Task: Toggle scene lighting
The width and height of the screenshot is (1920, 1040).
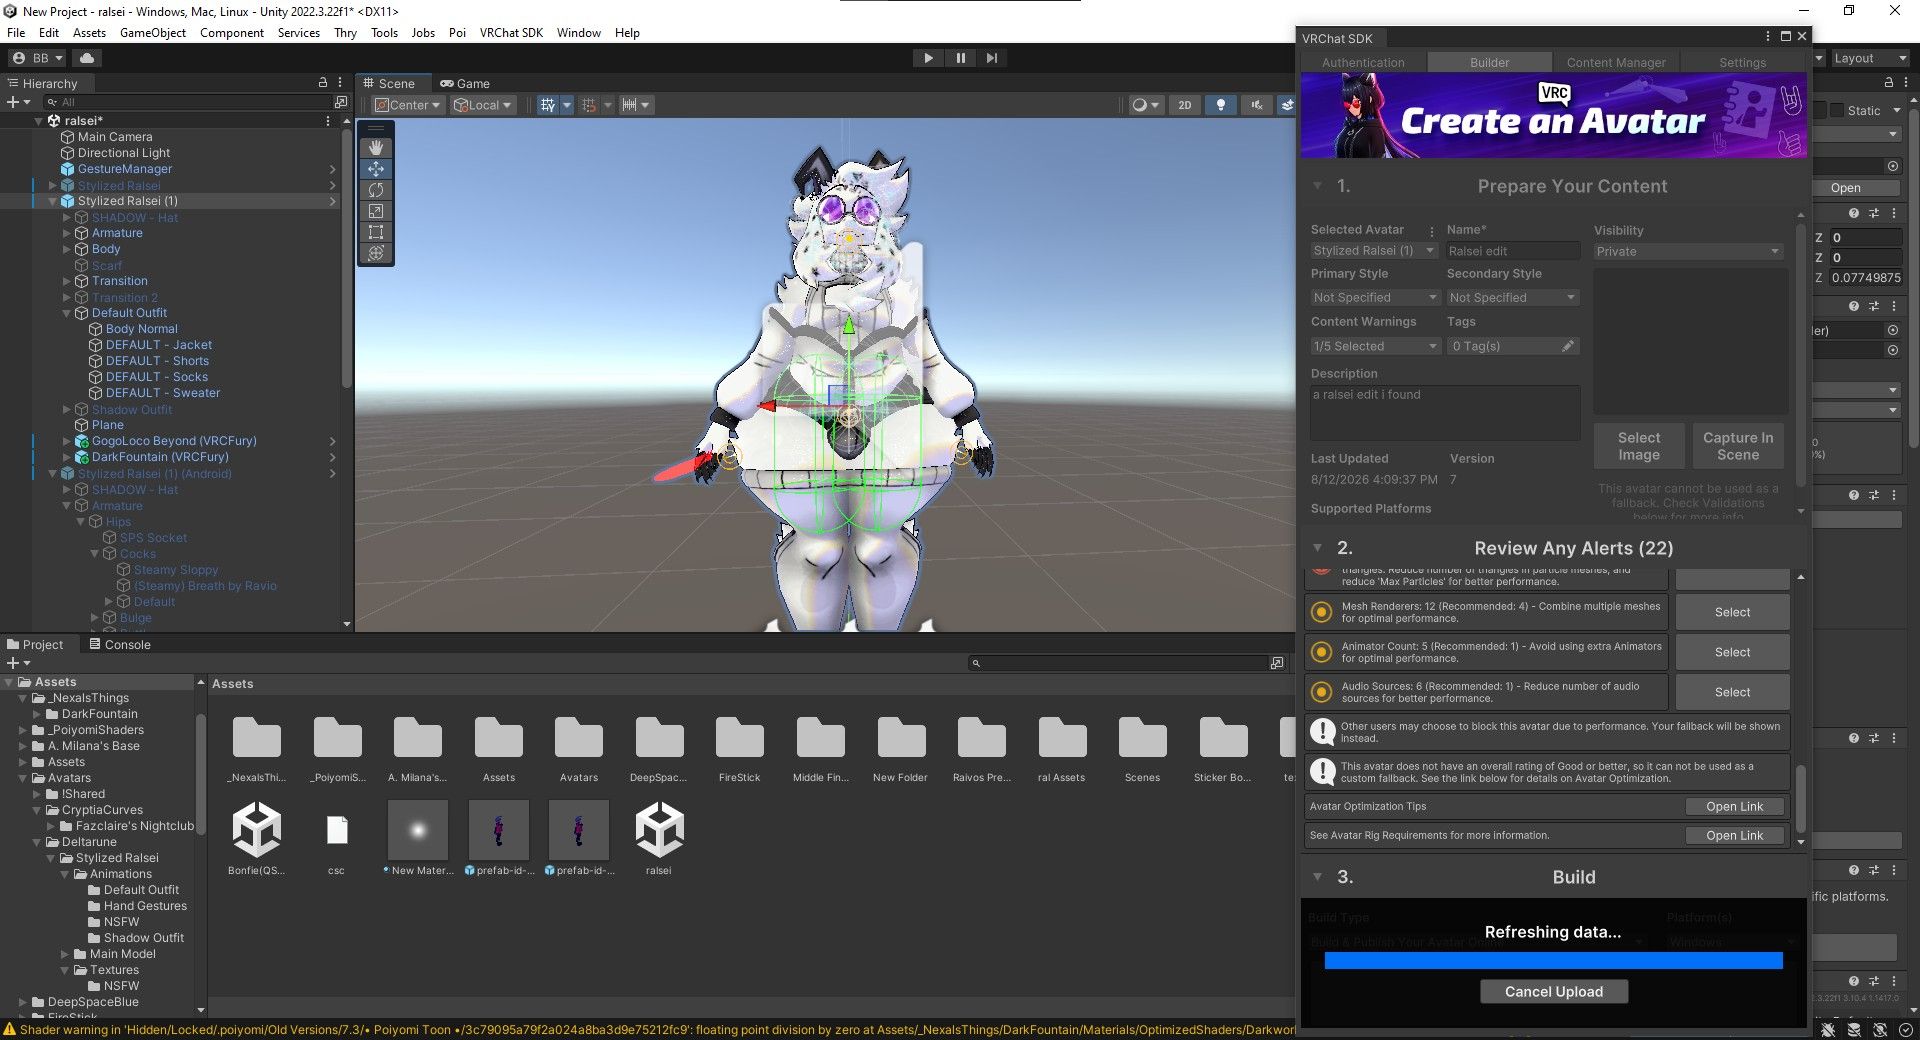Action: coord(1220,105)
